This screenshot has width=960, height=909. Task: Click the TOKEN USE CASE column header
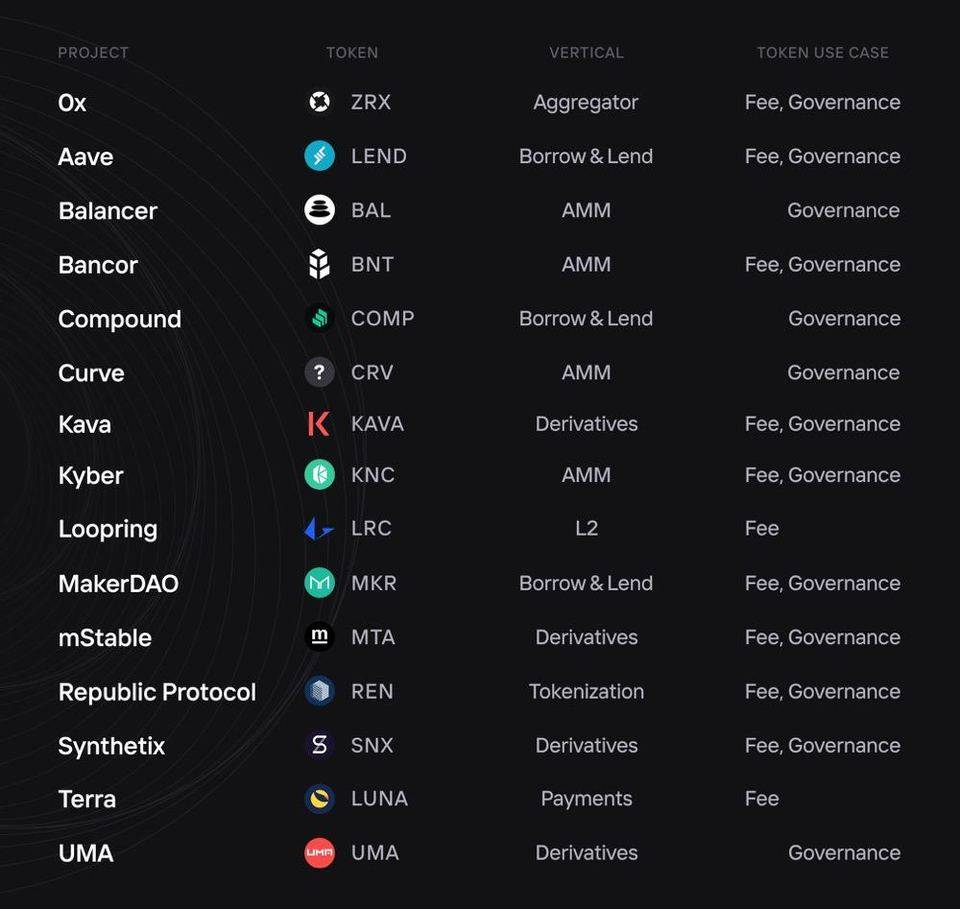[x=822, y=53]
